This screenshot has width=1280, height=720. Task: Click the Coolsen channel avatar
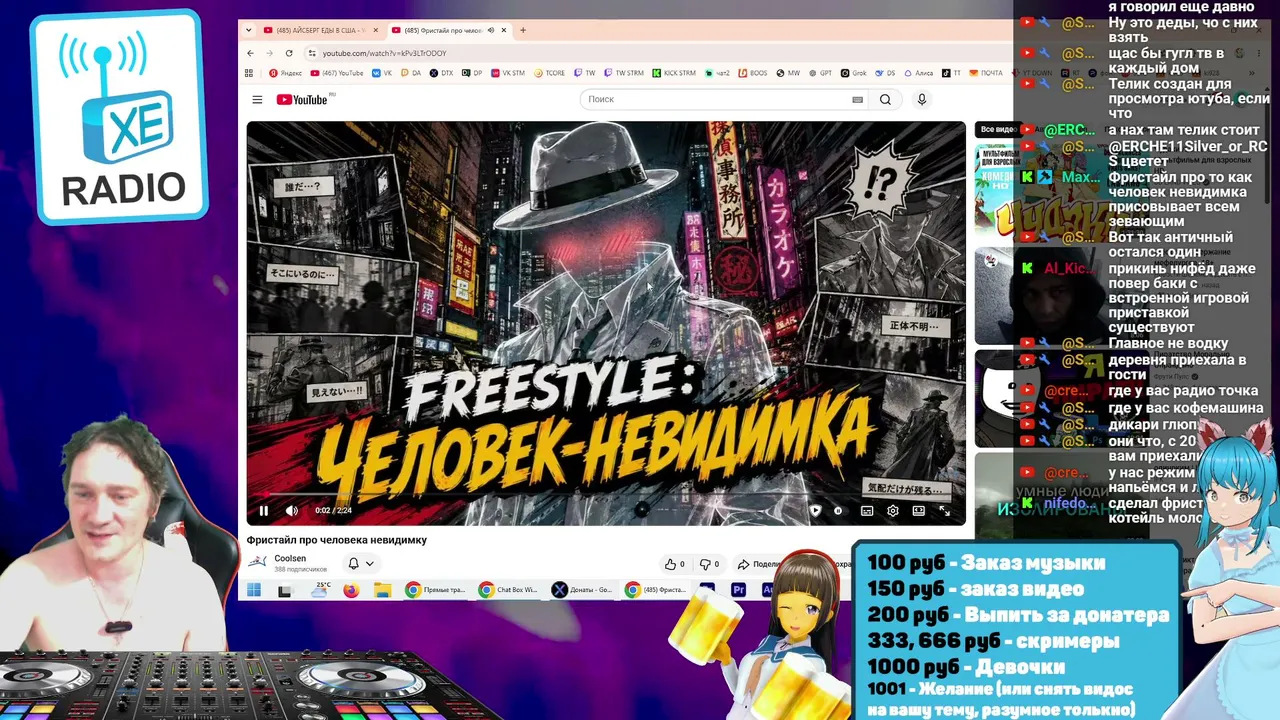tap(257, 561)
